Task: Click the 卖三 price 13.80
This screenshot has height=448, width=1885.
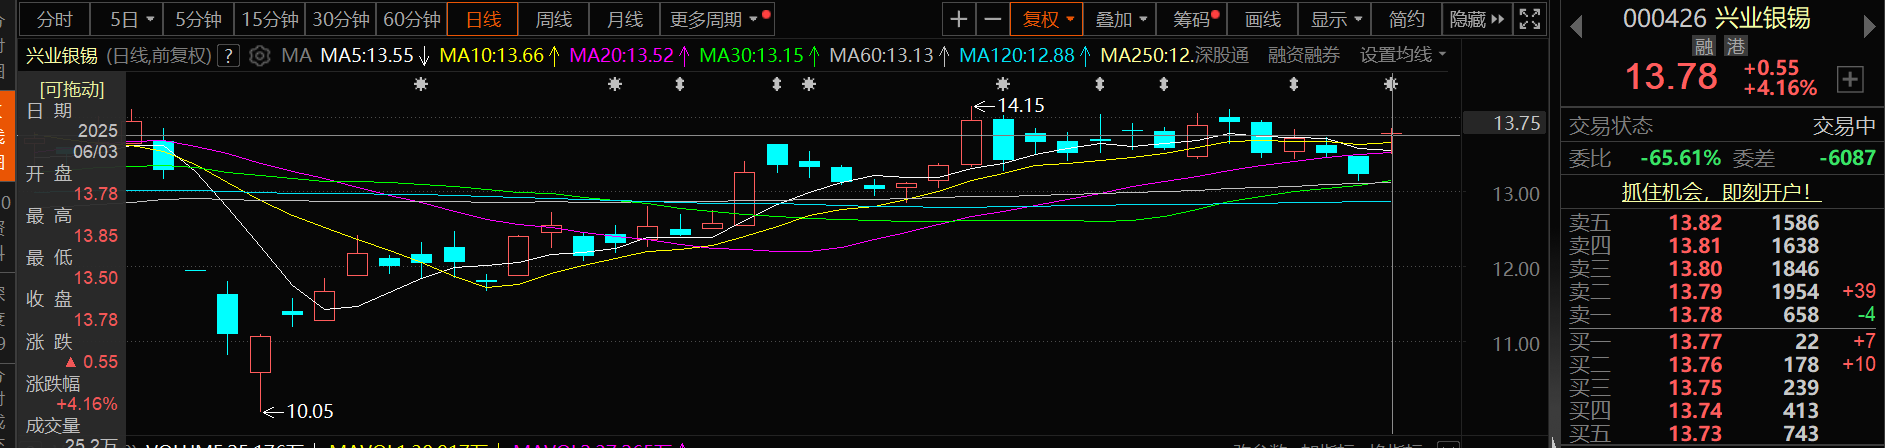Action: tap(1695, 269)
